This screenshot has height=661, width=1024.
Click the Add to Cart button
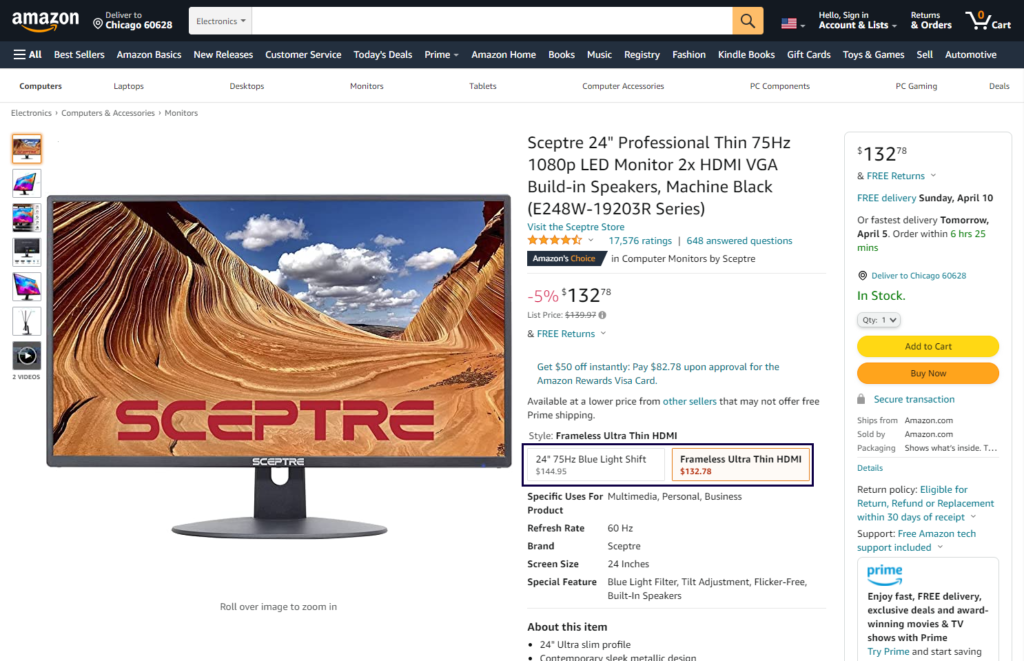coord(928,346)
